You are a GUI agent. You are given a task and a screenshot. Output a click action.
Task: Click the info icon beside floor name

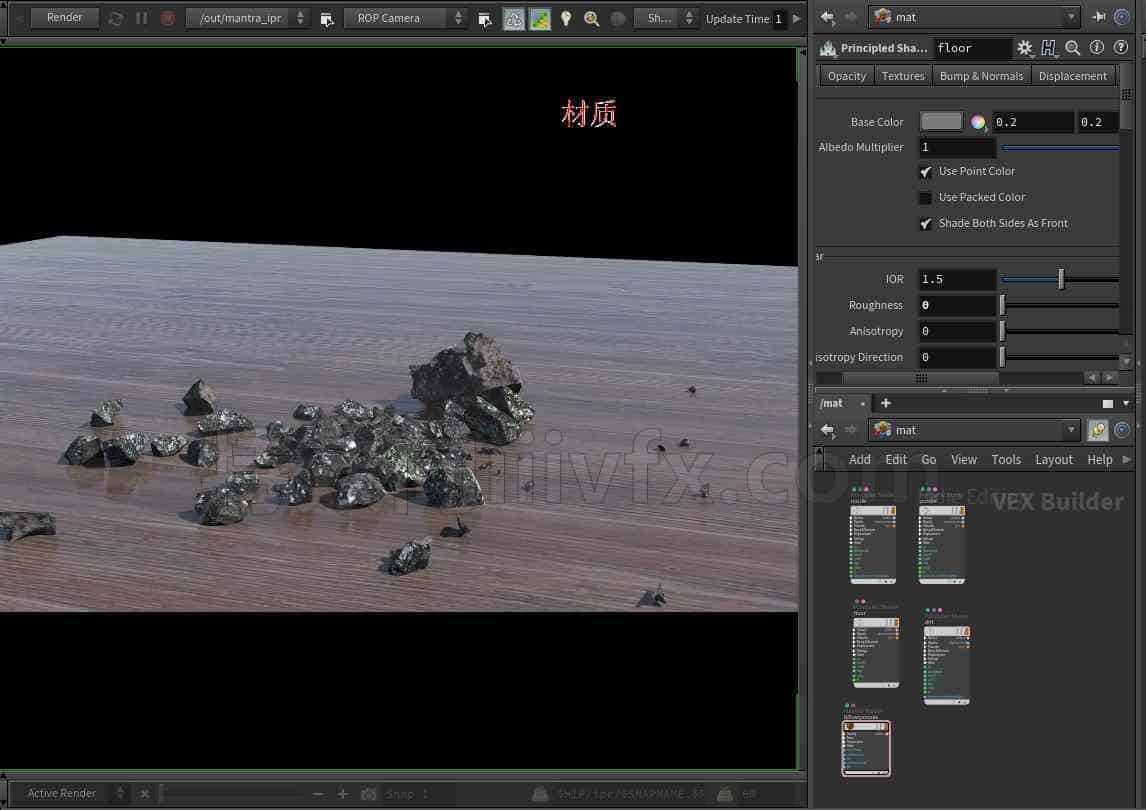click(x=1096, y=48)
